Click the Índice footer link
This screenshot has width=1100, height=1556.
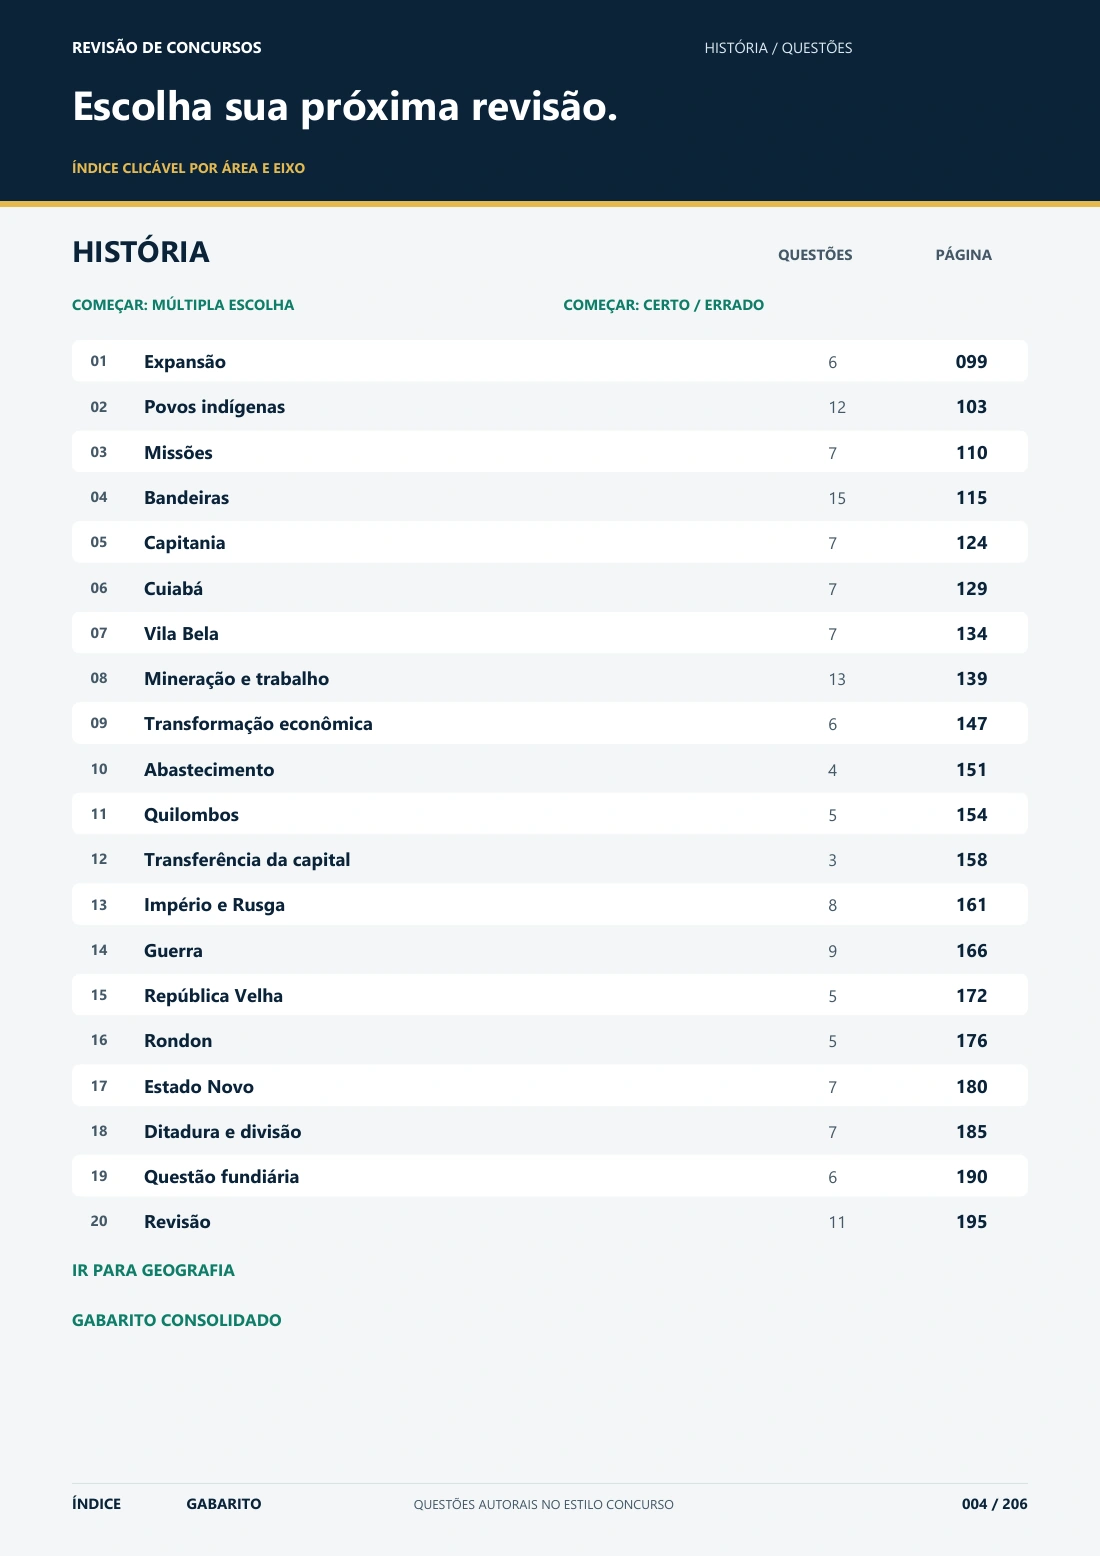pos(96,1504)
